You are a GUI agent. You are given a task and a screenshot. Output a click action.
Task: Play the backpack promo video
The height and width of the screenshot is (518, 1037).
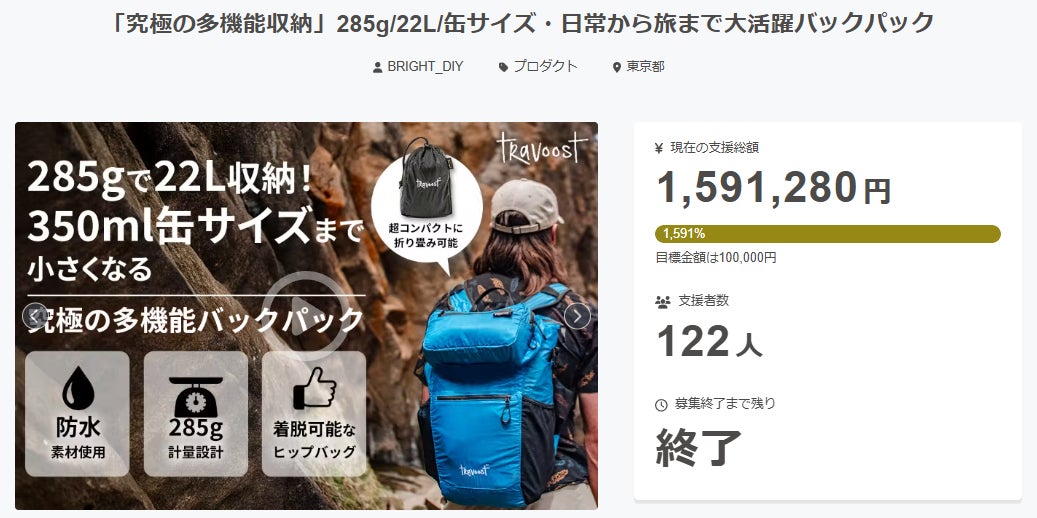click(306, 315)
